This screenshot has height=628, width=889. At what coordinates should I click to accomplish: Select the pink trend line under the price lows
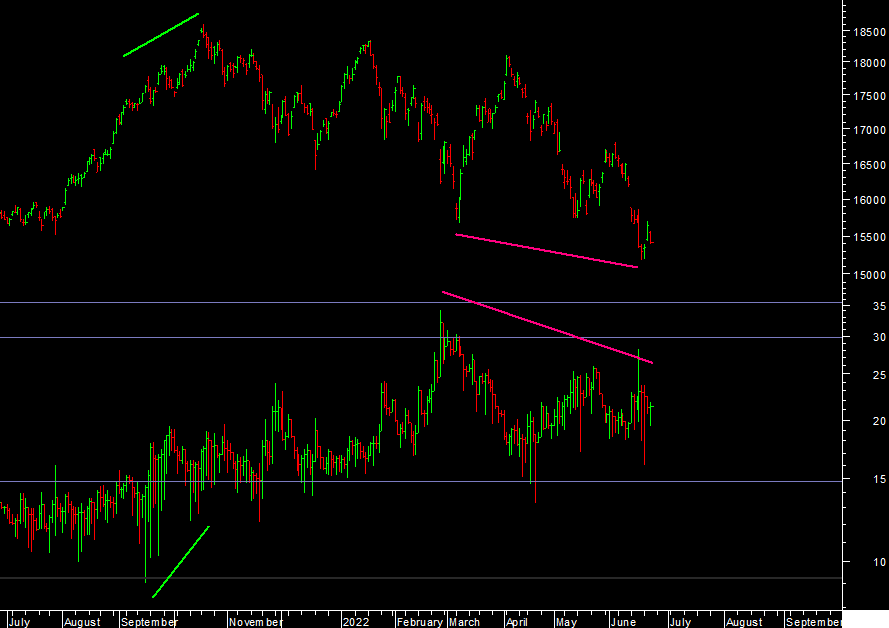(x=547, y=251)
